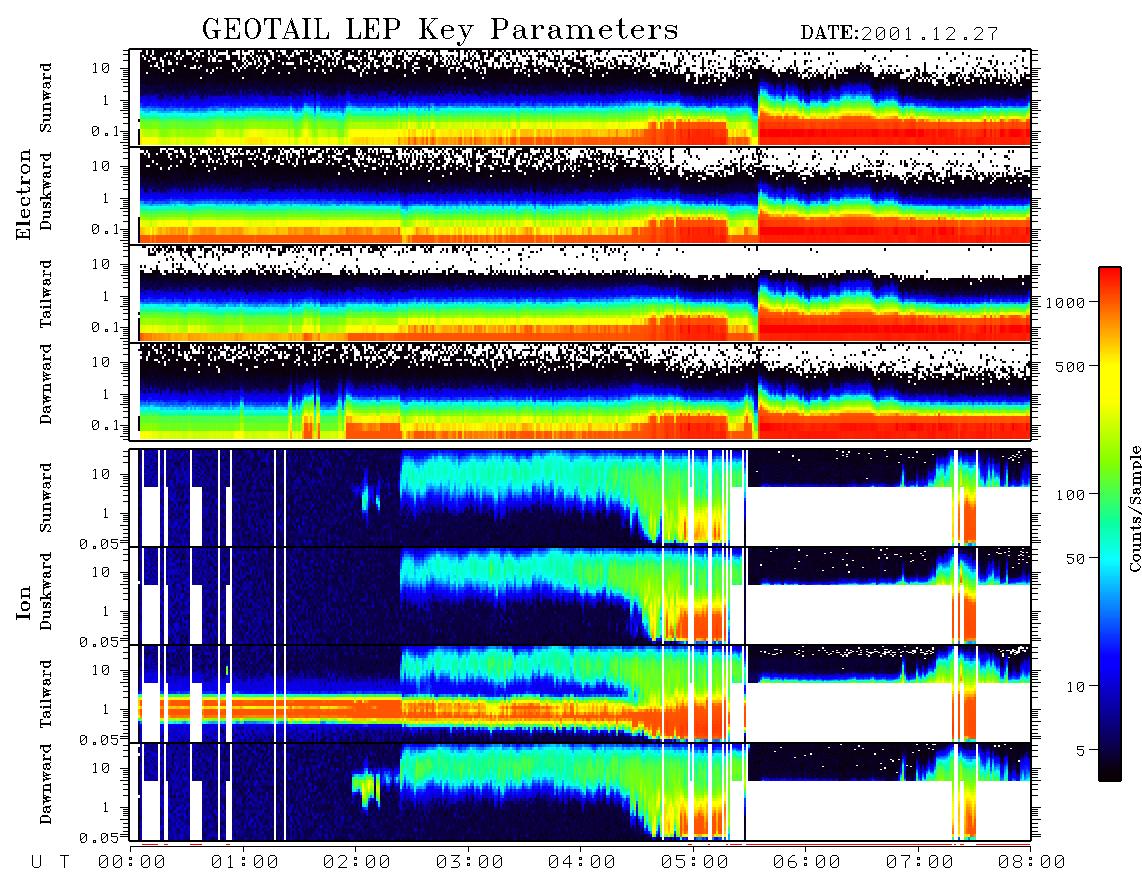Click the Electron Tailward spectrogram panel
Screen dimensions: 1142x880
pos(580,294)
